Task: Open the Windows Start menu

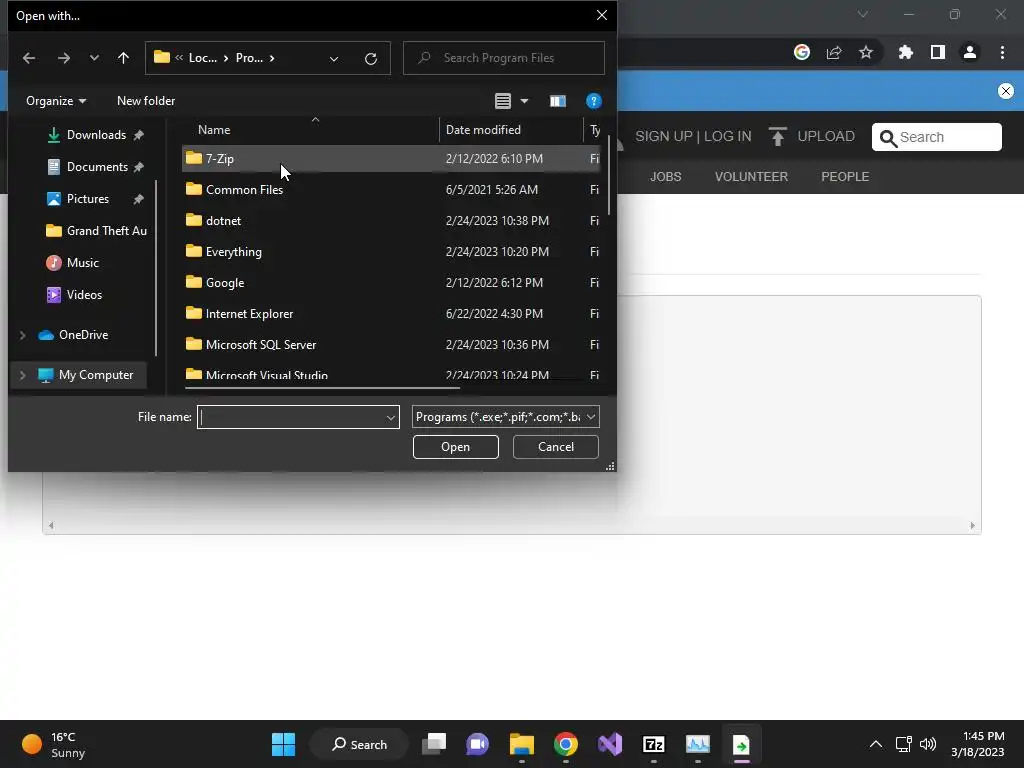Action: click(x=283, y=744)
